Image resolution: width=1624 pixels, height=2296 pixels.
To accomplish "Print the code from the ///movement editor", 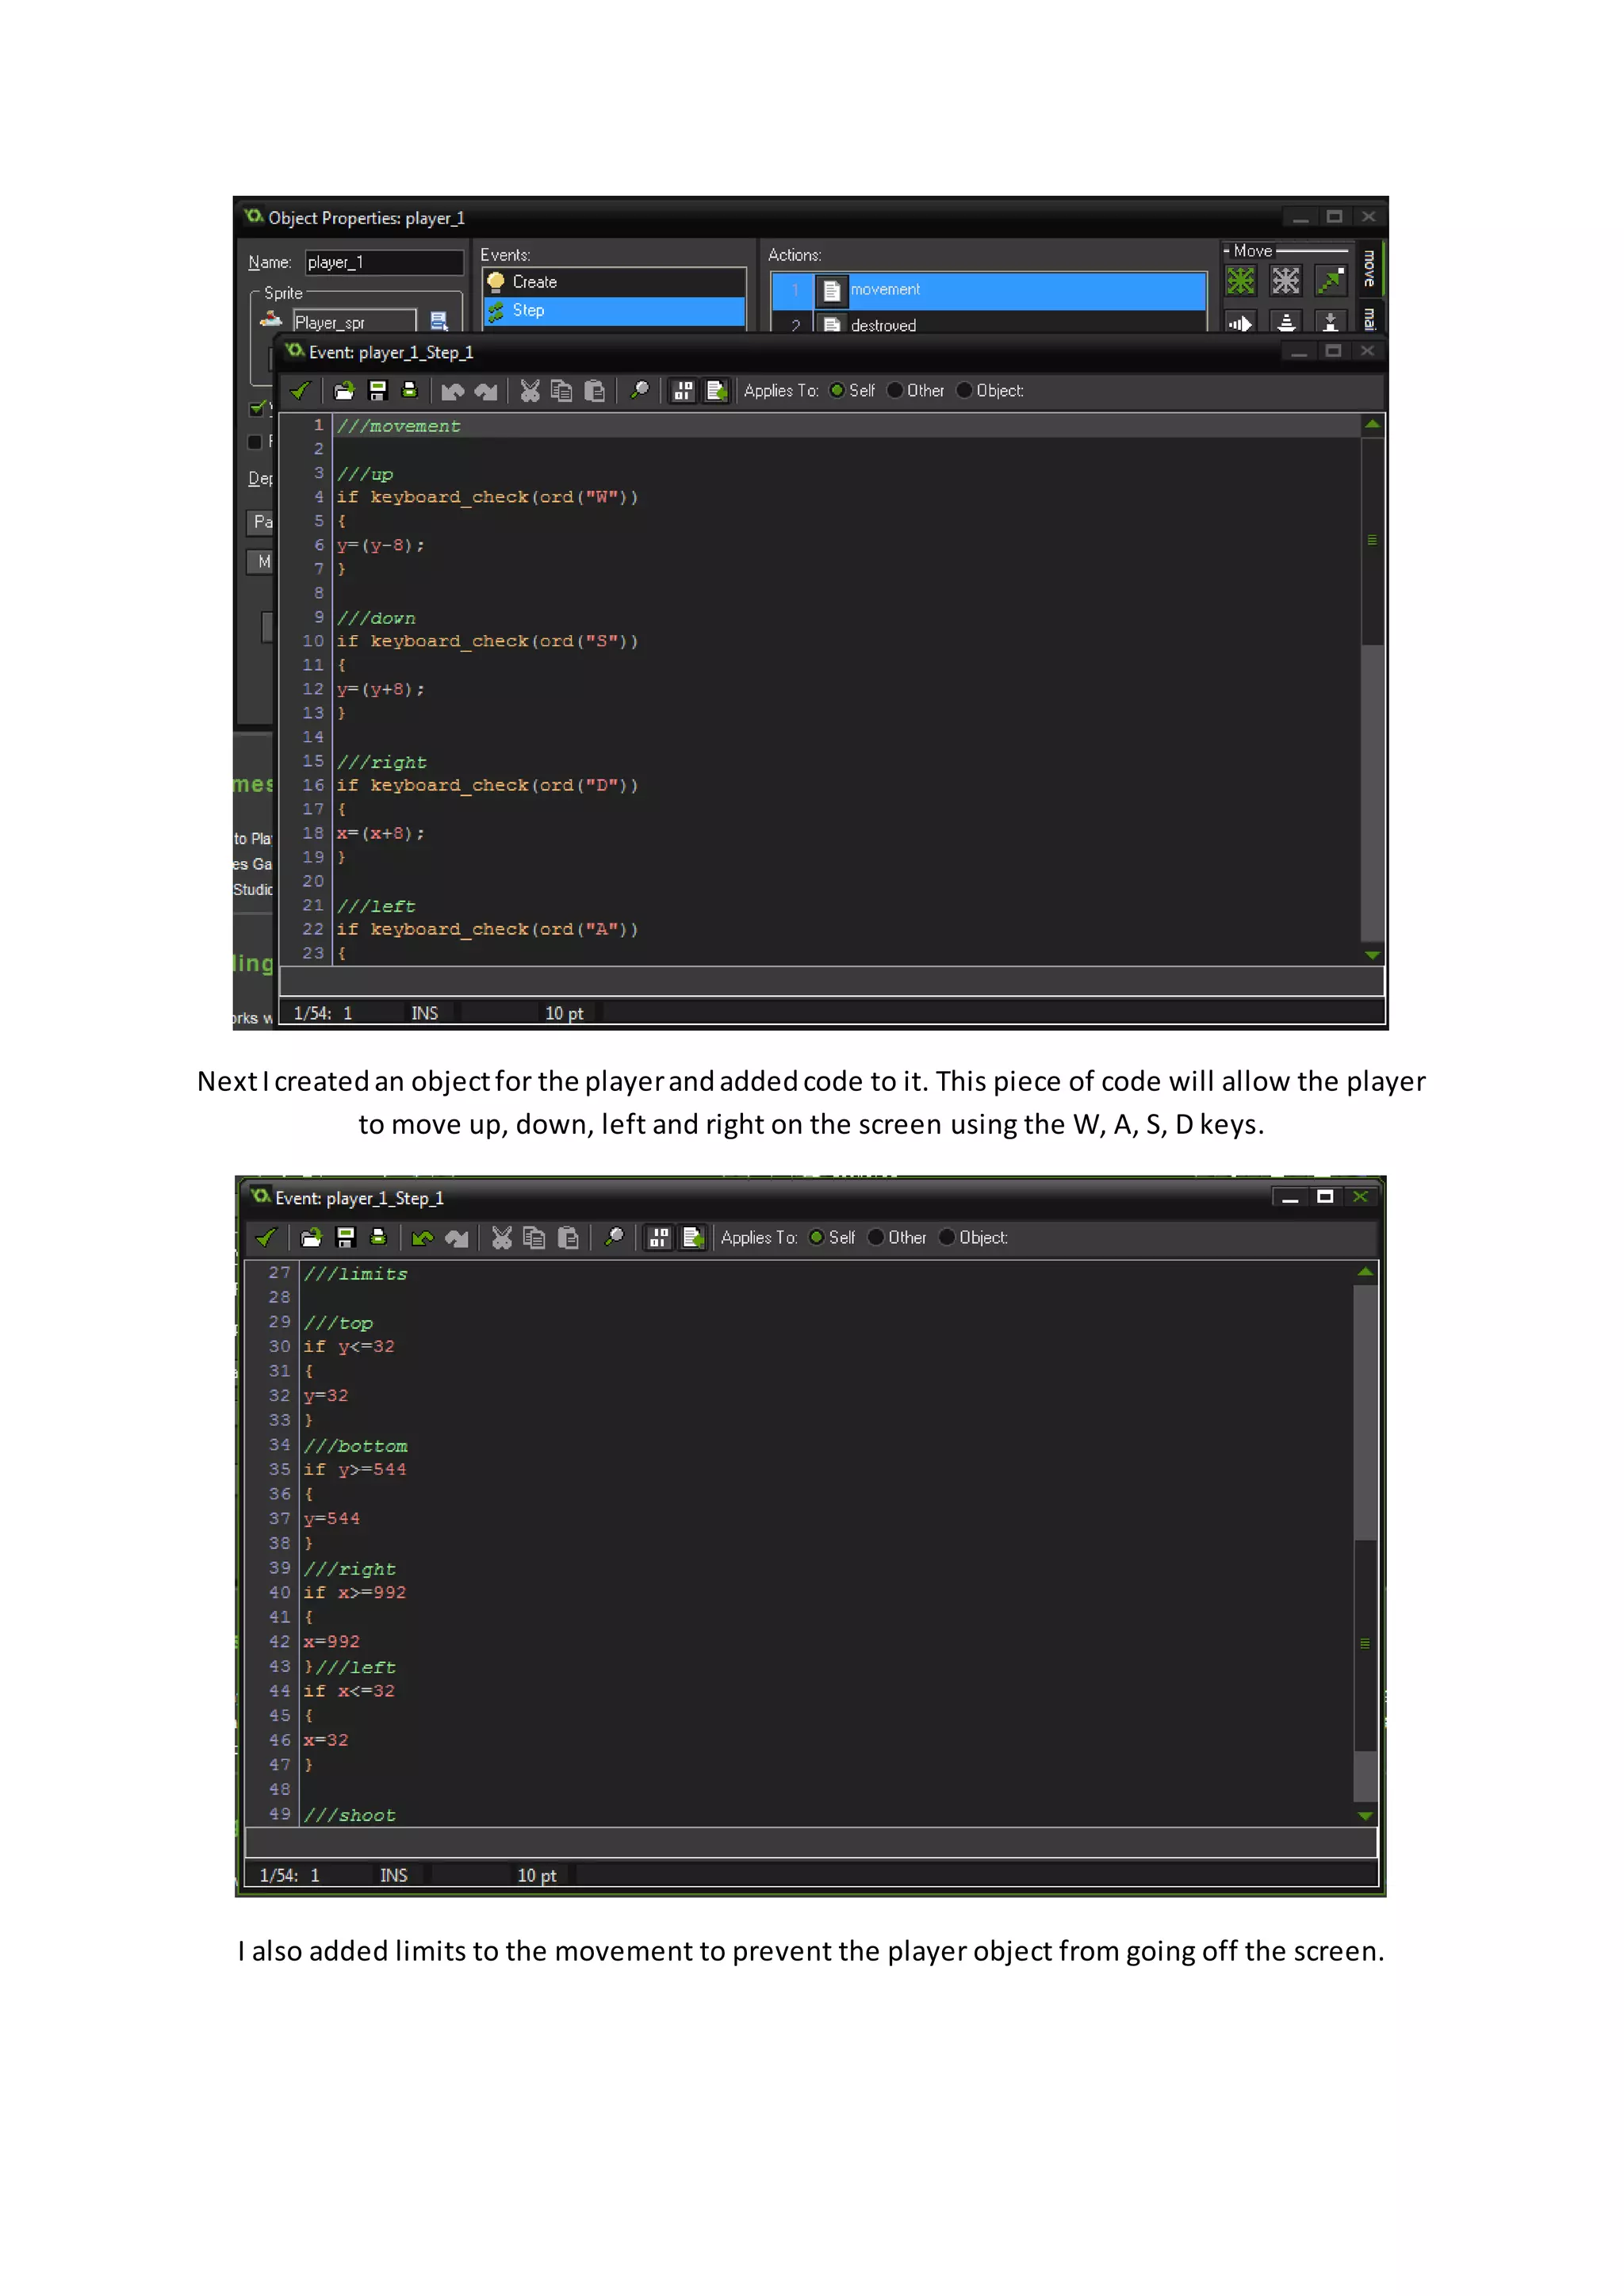I will (409, 391).
